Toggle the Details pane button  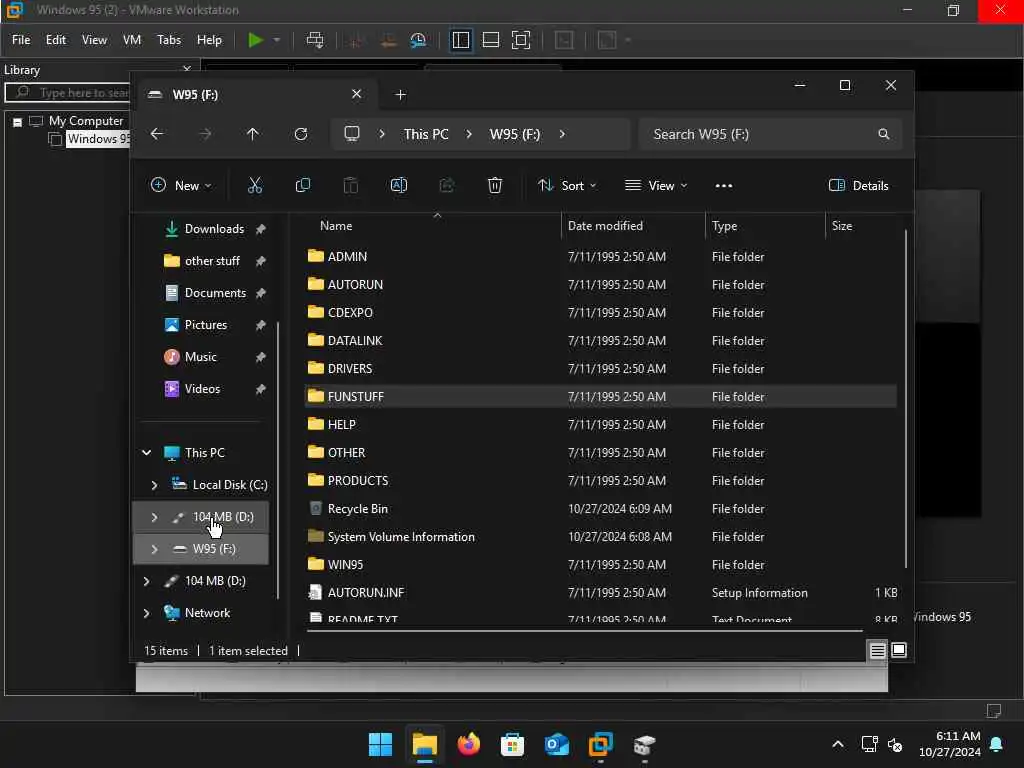pyautogui.click(x=859, y=185)
